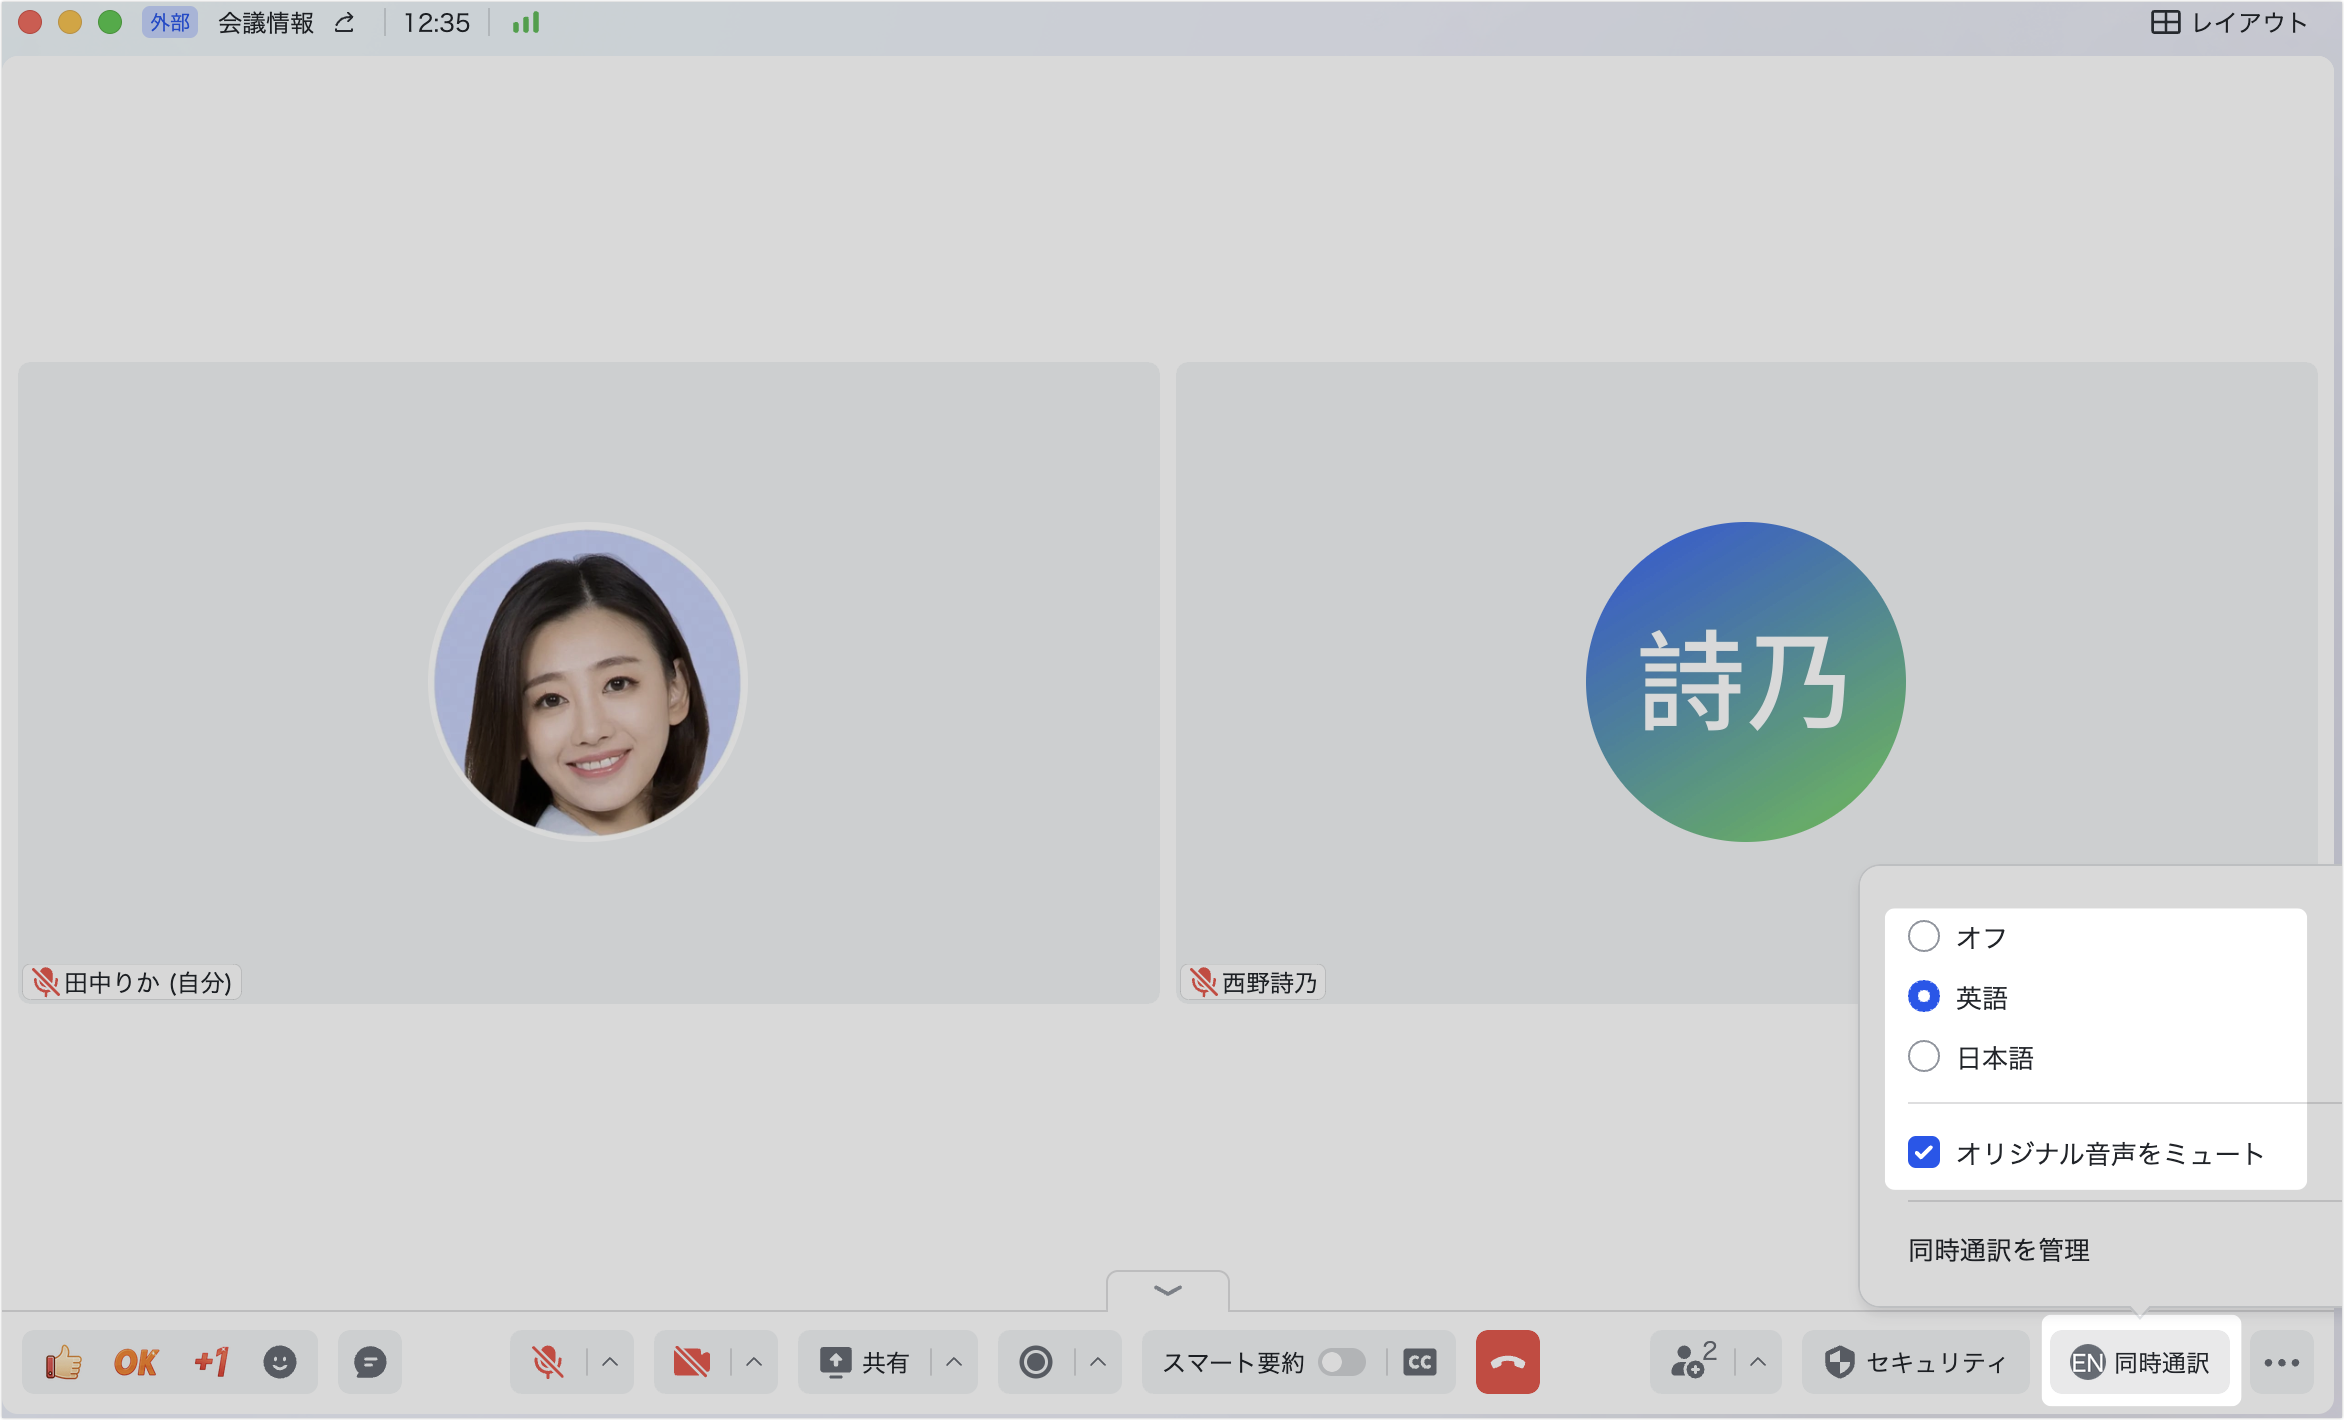This screenshot has height=1420, width=2344.
Task: Open the emoji reactions smiley
Action: click(280, 1362)
